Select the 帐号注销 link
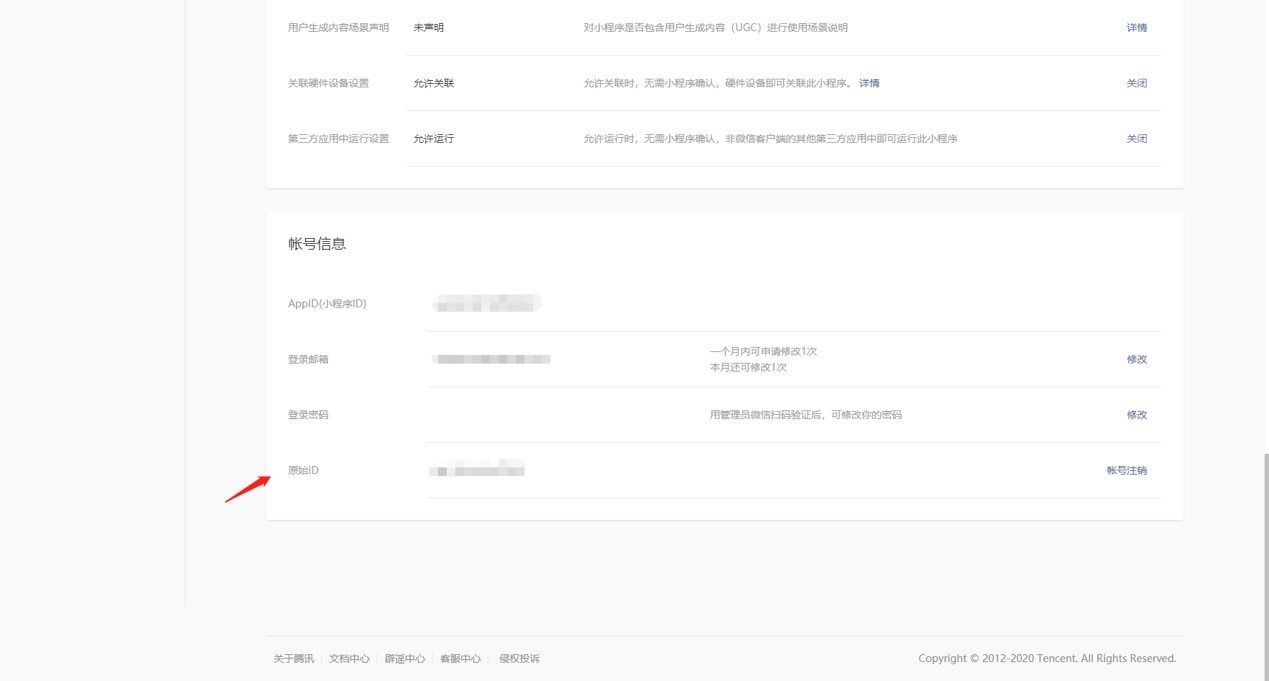The image size is (1269, 681). click(x=1126, y=470)
